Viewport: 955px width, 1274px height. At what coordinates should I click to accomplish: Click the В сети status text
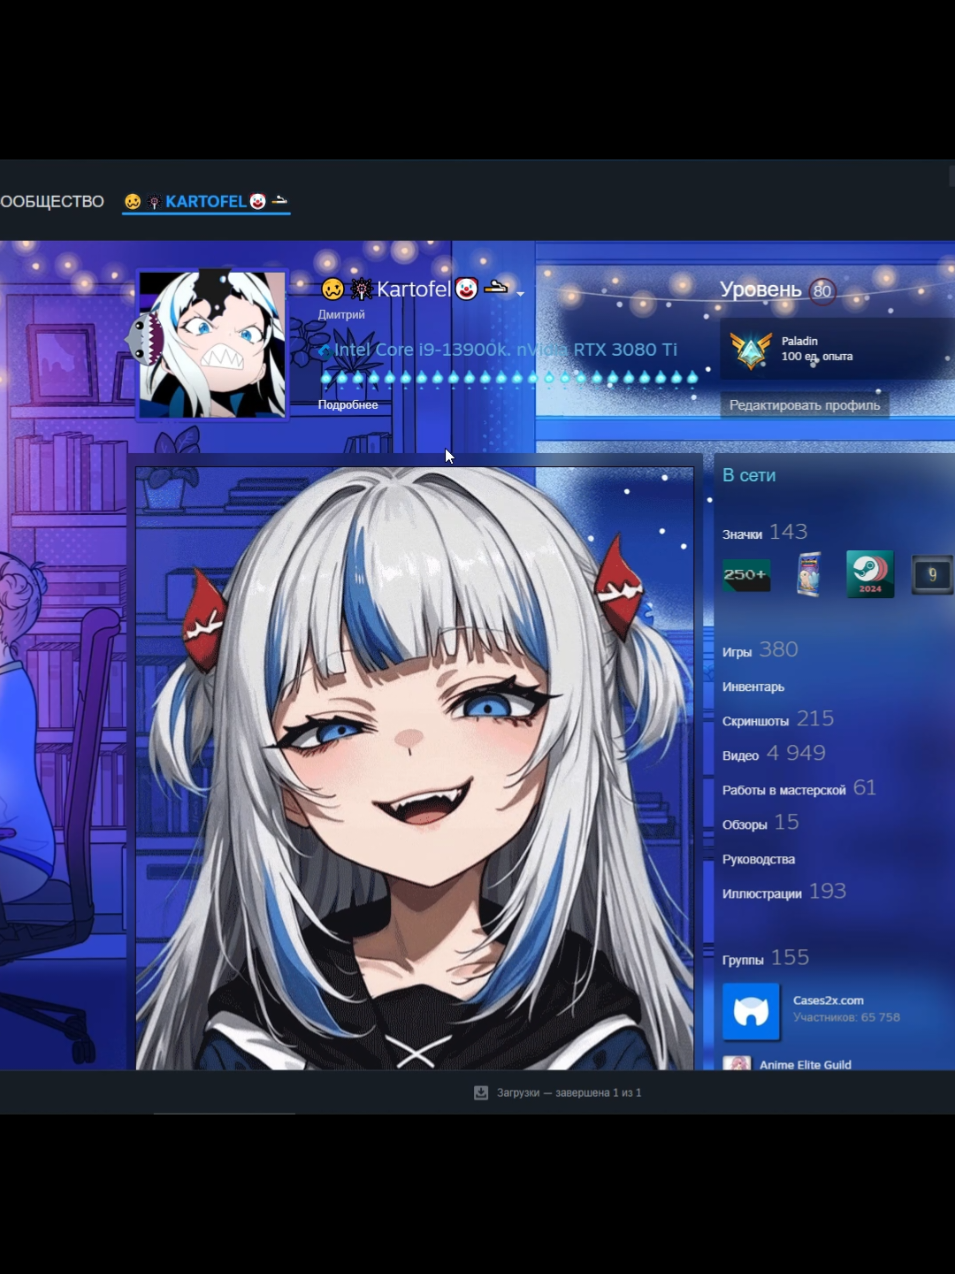(749, 475)
